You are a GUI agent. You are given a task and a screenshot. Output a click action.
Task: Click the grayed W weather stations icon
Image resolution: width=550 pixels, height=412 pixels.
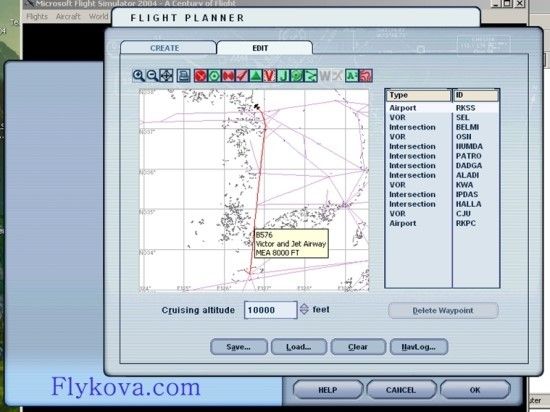[325, 75]
